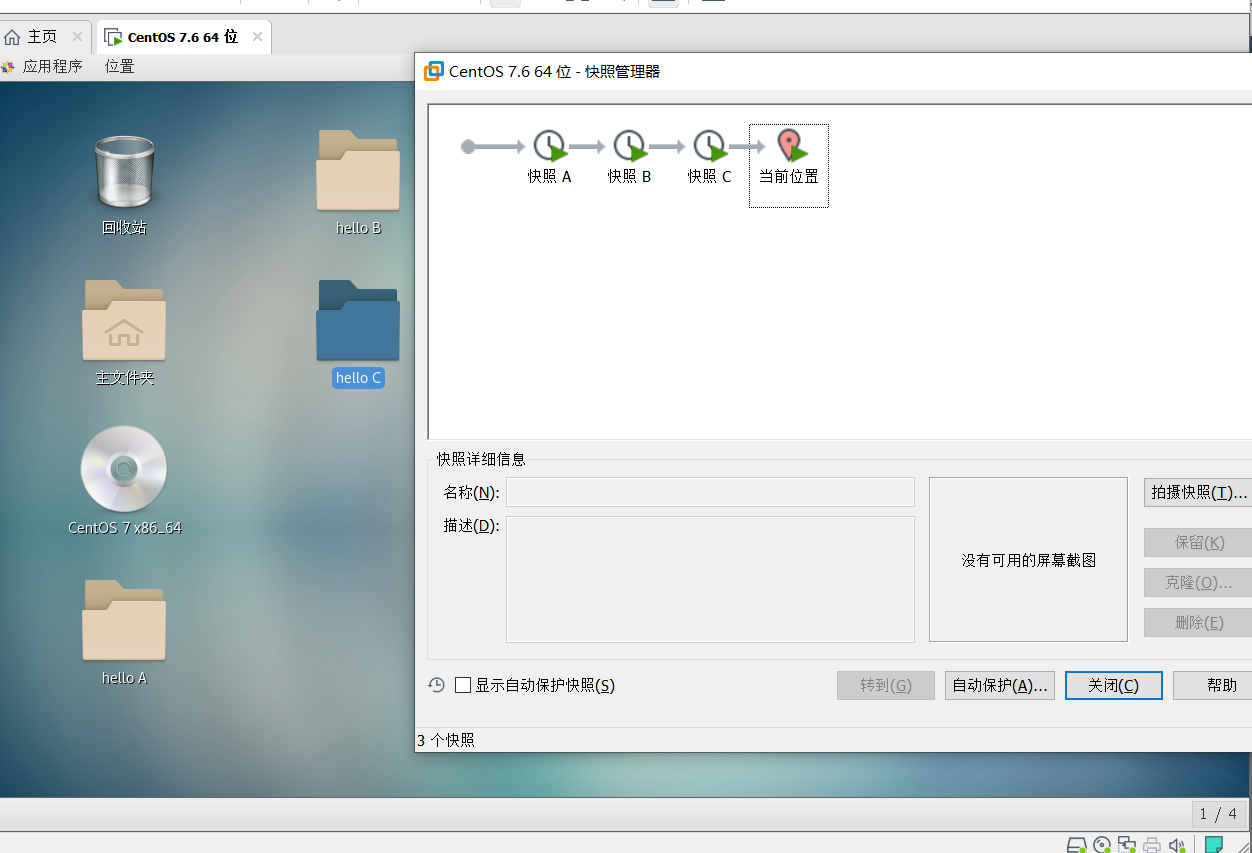Close the 主页 tab
The image size is (1252, 853).
pyautogui.click(x=77, y=37)
